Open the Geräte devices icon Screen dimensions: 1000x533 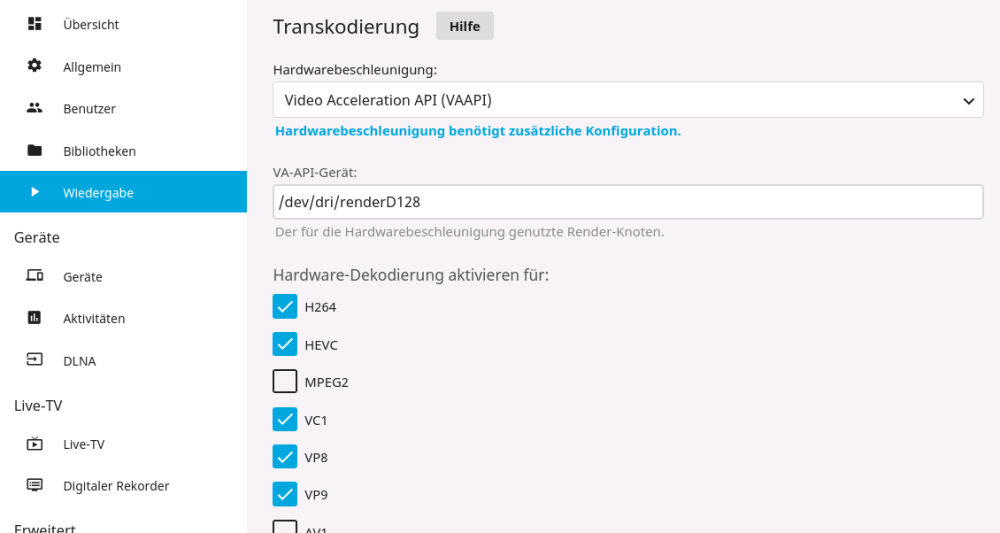[34, 275]
